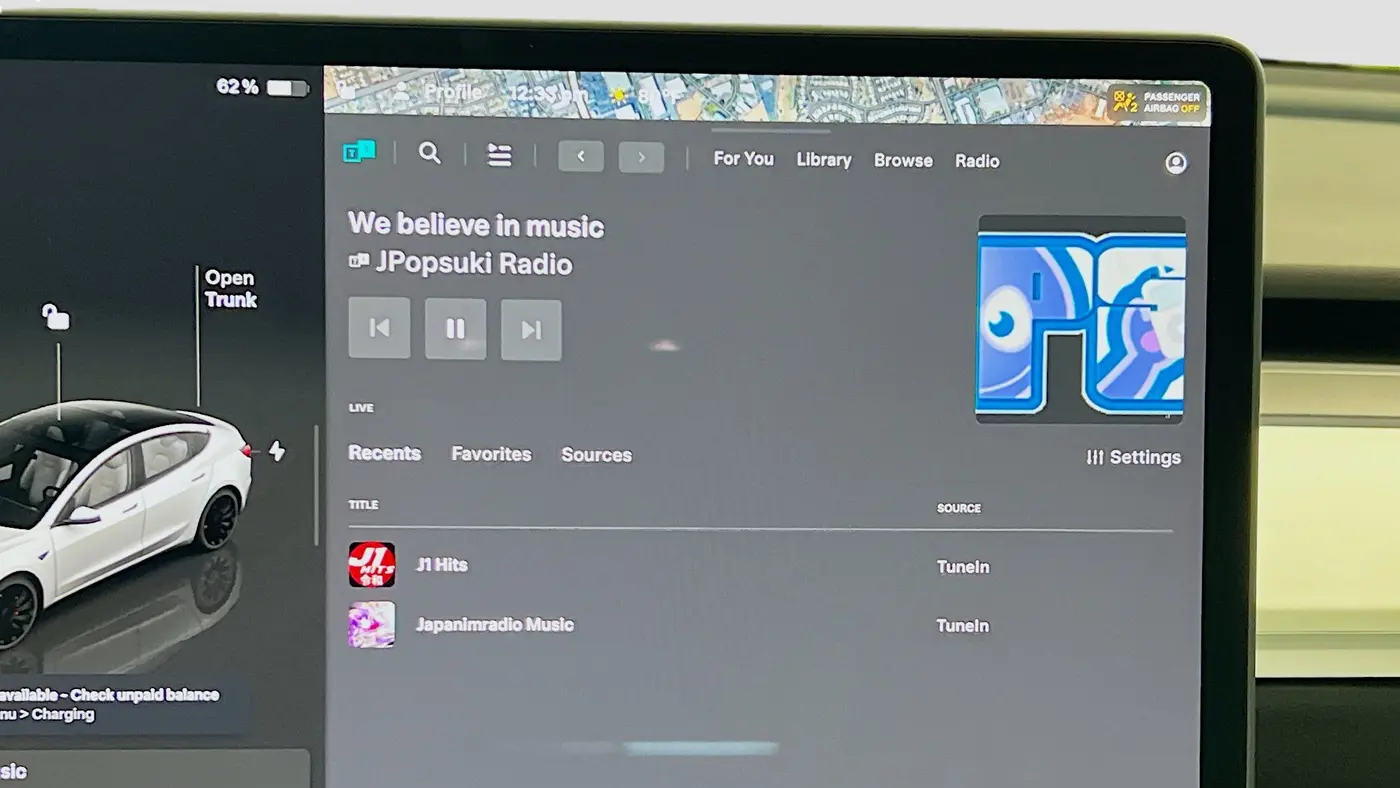Screen dimensions: 1400x788
Task: Tap Open Trunk on the car
Action: (x=231, y=289)
